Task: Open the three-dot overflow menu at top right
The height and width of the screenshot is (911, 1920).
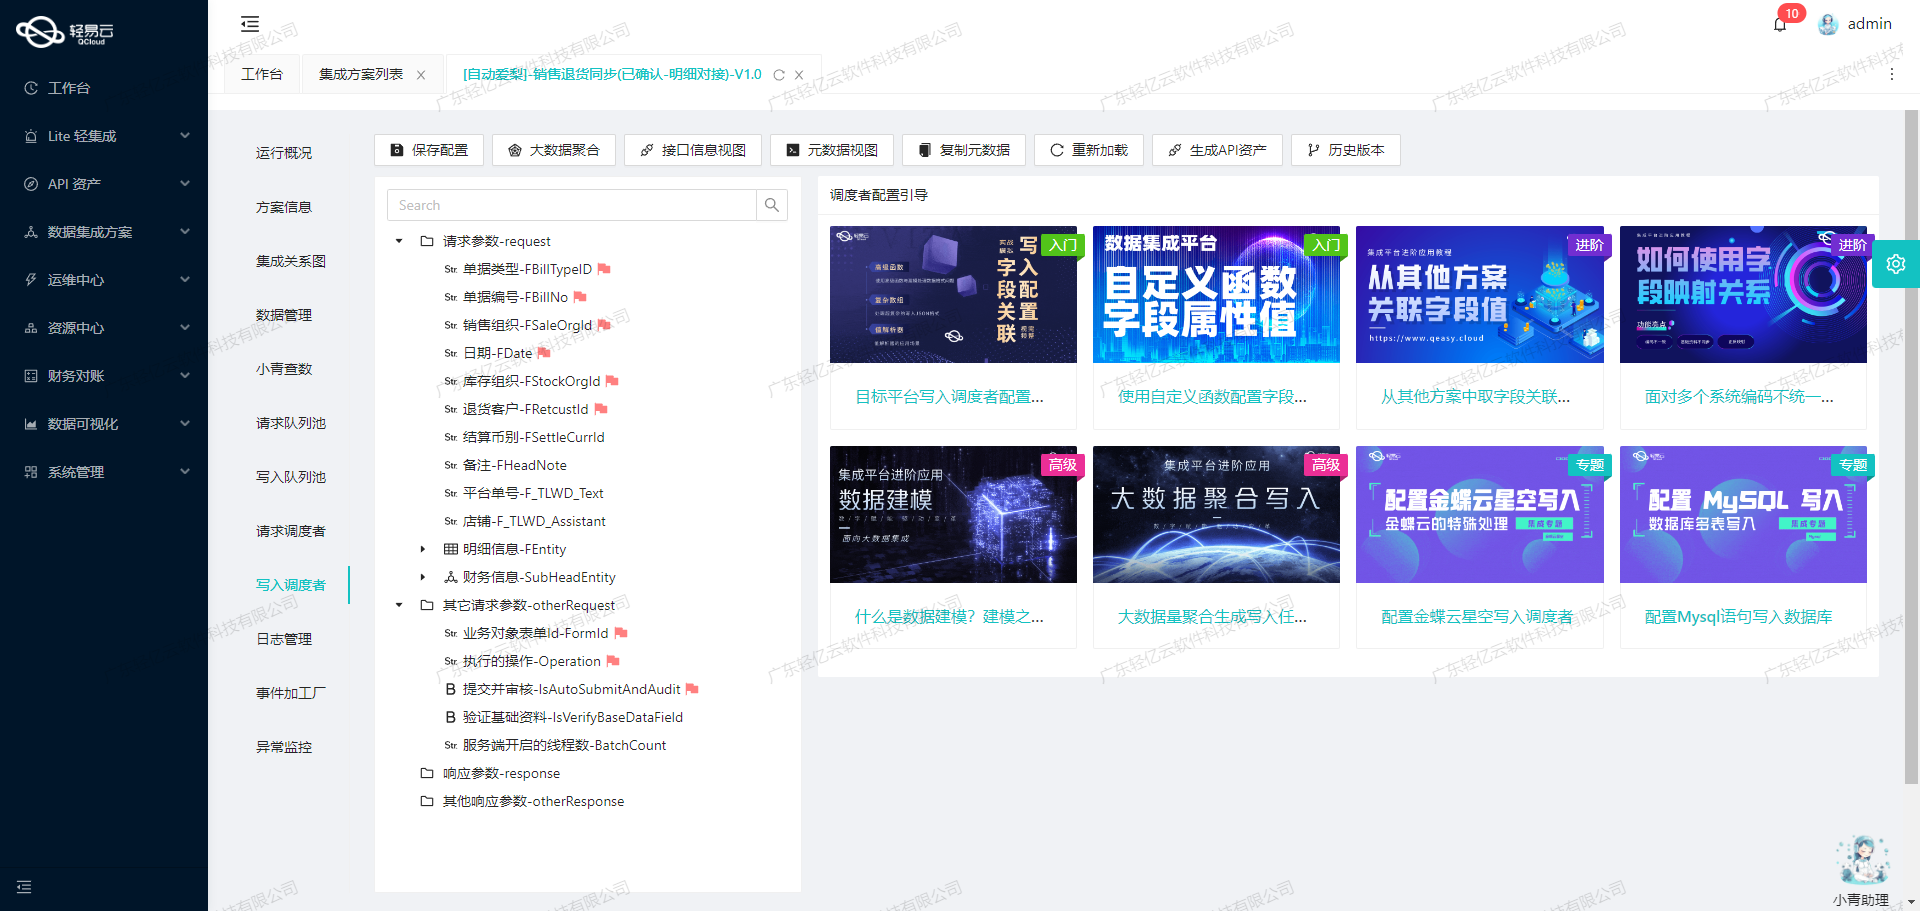Action: point(1892,74)
